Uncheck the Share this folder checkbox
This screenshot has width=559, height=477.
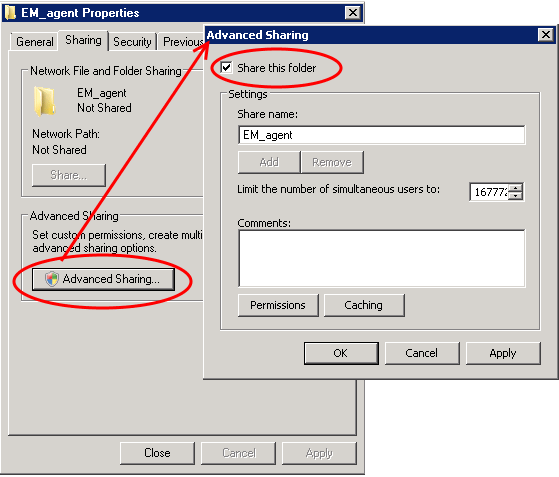[x=226, y=67]
